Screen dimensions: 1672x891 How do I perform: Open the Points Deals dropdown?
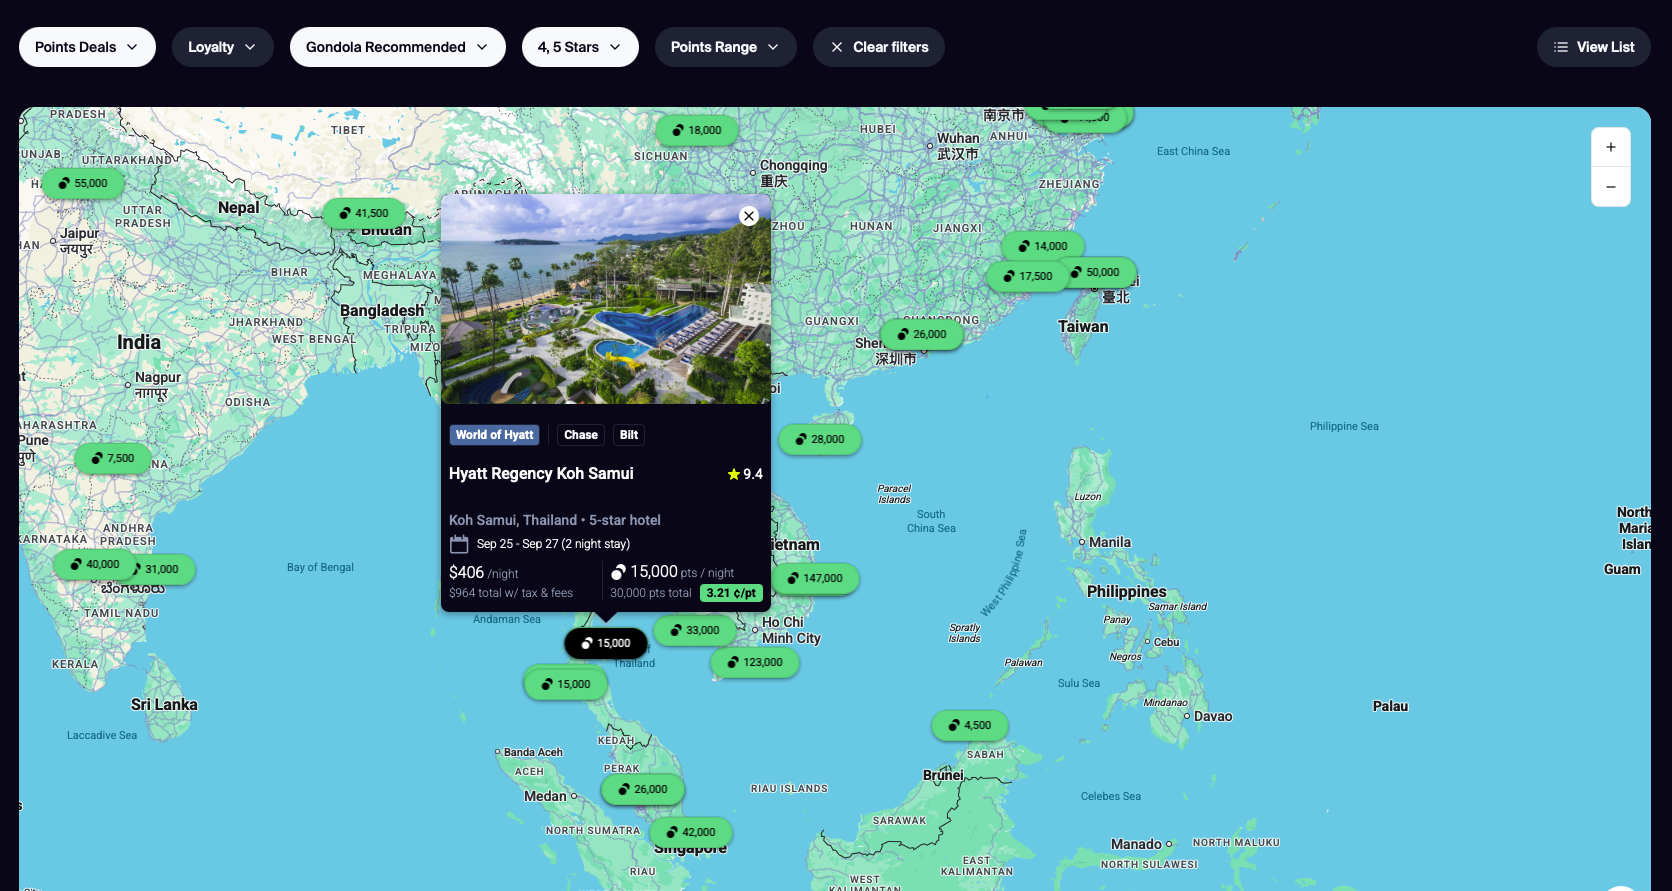click(87, 47)
